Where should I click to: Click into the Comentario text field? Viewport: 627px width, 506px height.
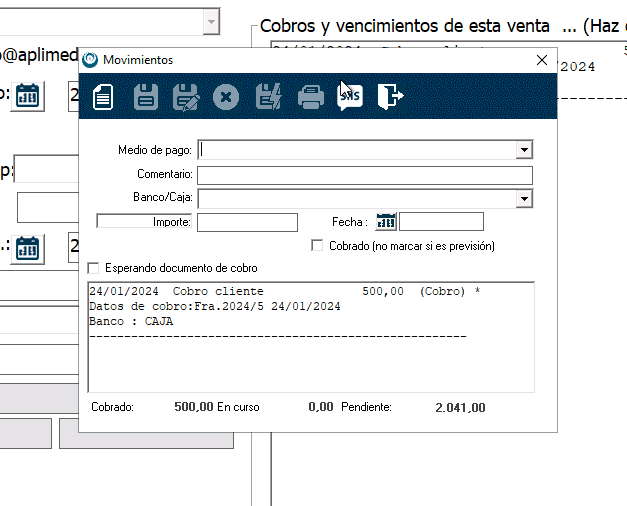point(364,175)
